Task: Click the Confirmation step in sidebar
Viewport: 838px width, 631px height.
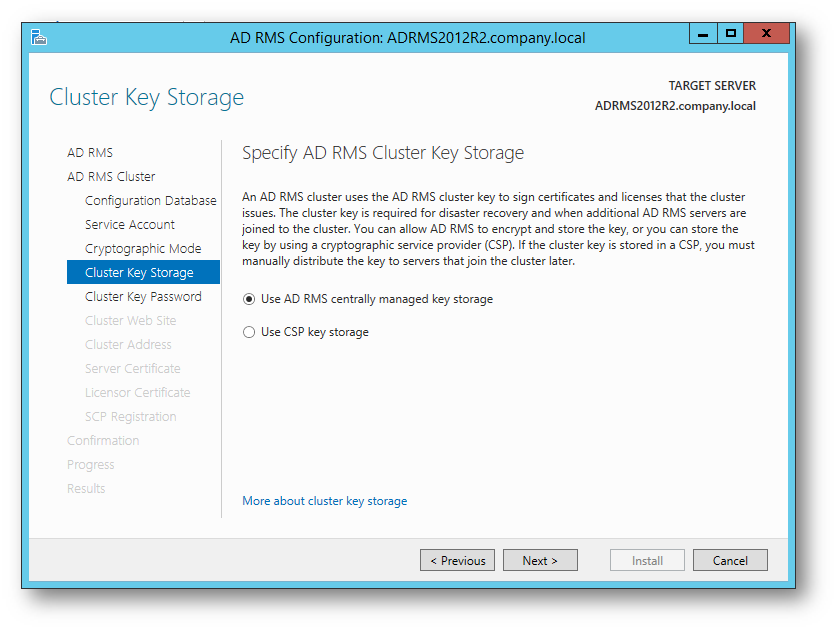Action: [103, 441]
